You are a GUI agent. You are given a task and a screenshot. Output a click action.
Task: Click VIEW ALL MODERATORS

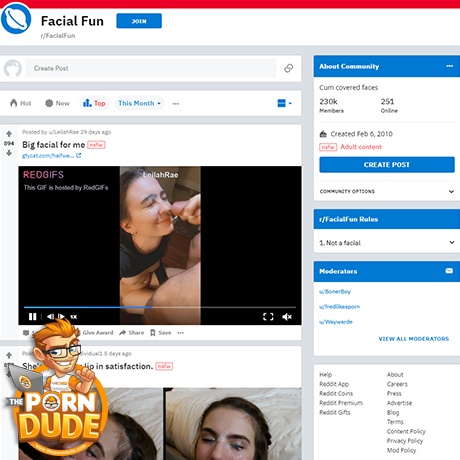tap(414, 339)
